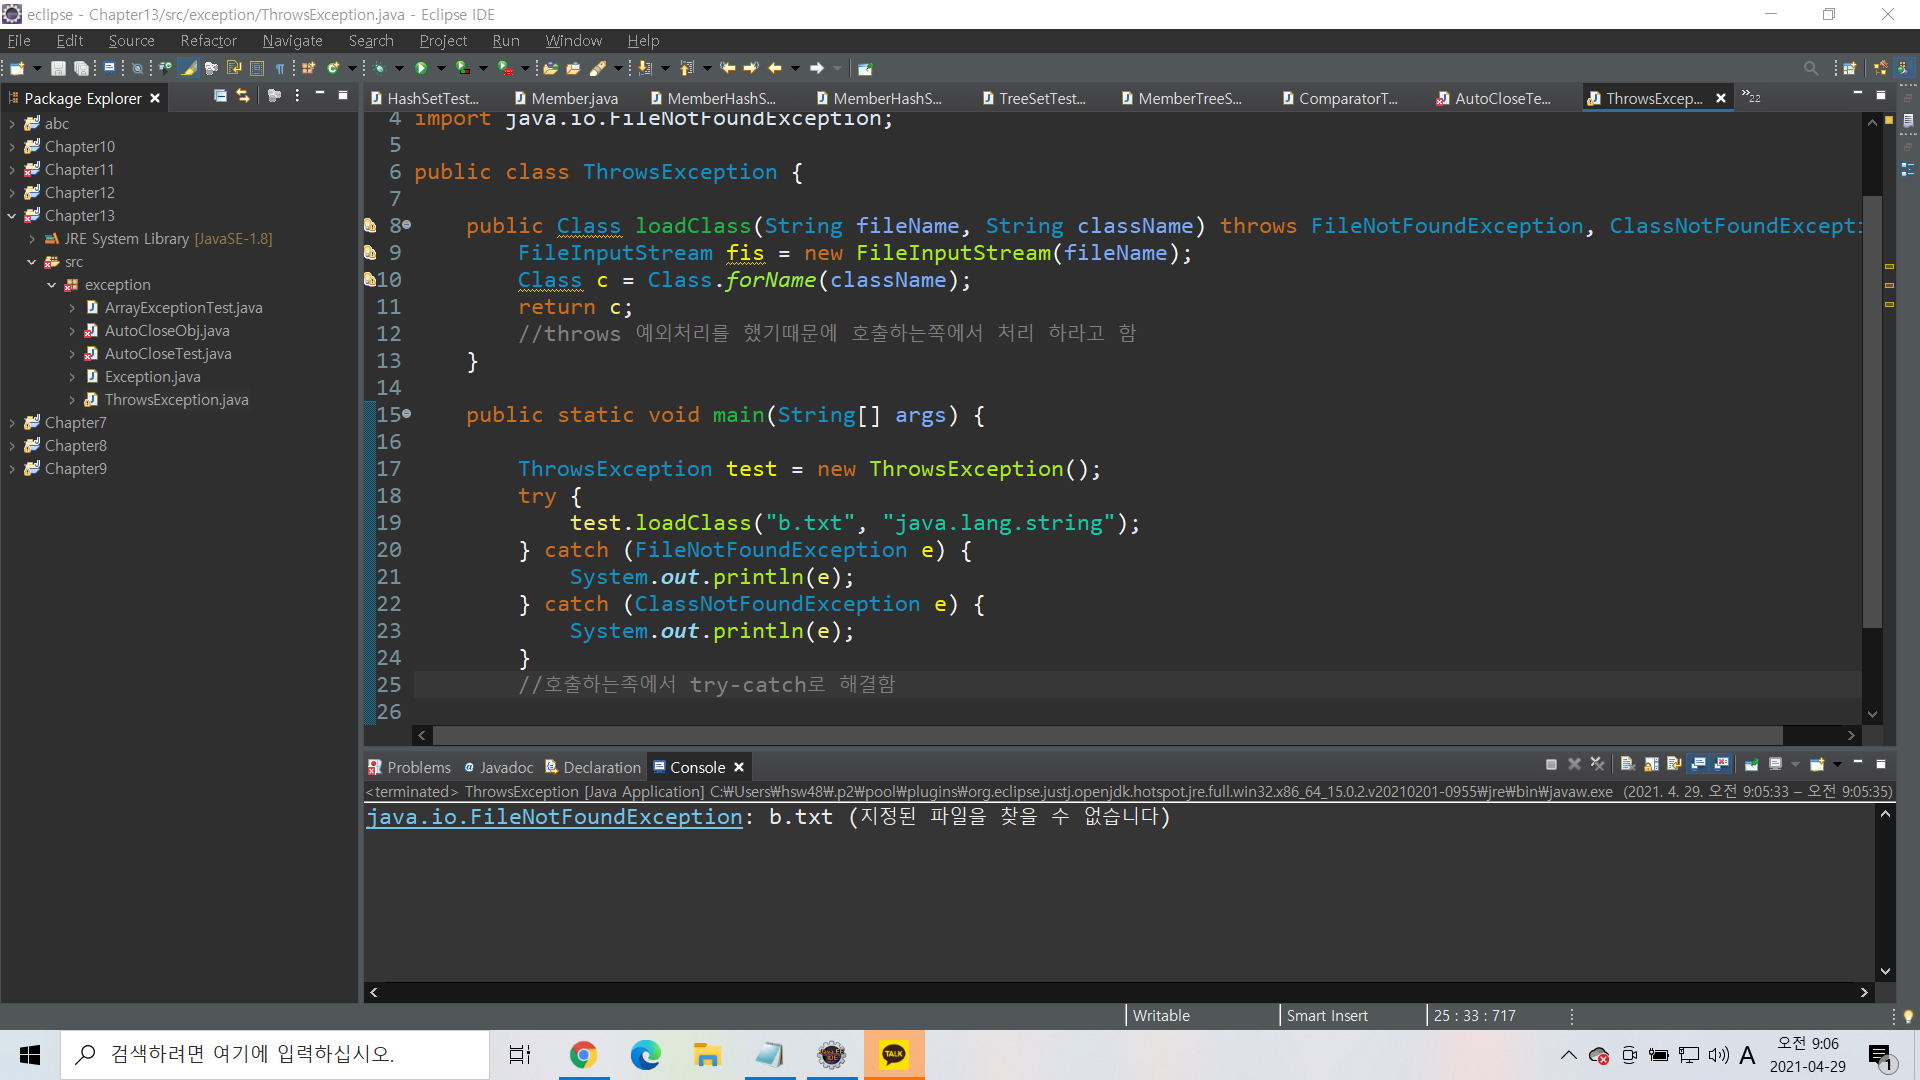Click the Debug bug icon in the toolbar

point(379,68)
